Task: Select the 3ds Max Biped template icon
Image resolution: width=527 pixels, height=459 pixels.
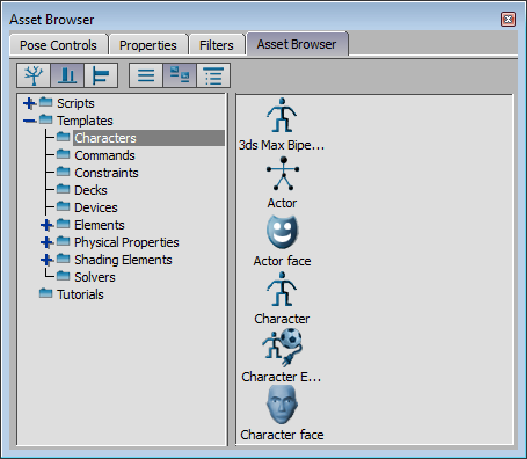Action: click(282, 115)
